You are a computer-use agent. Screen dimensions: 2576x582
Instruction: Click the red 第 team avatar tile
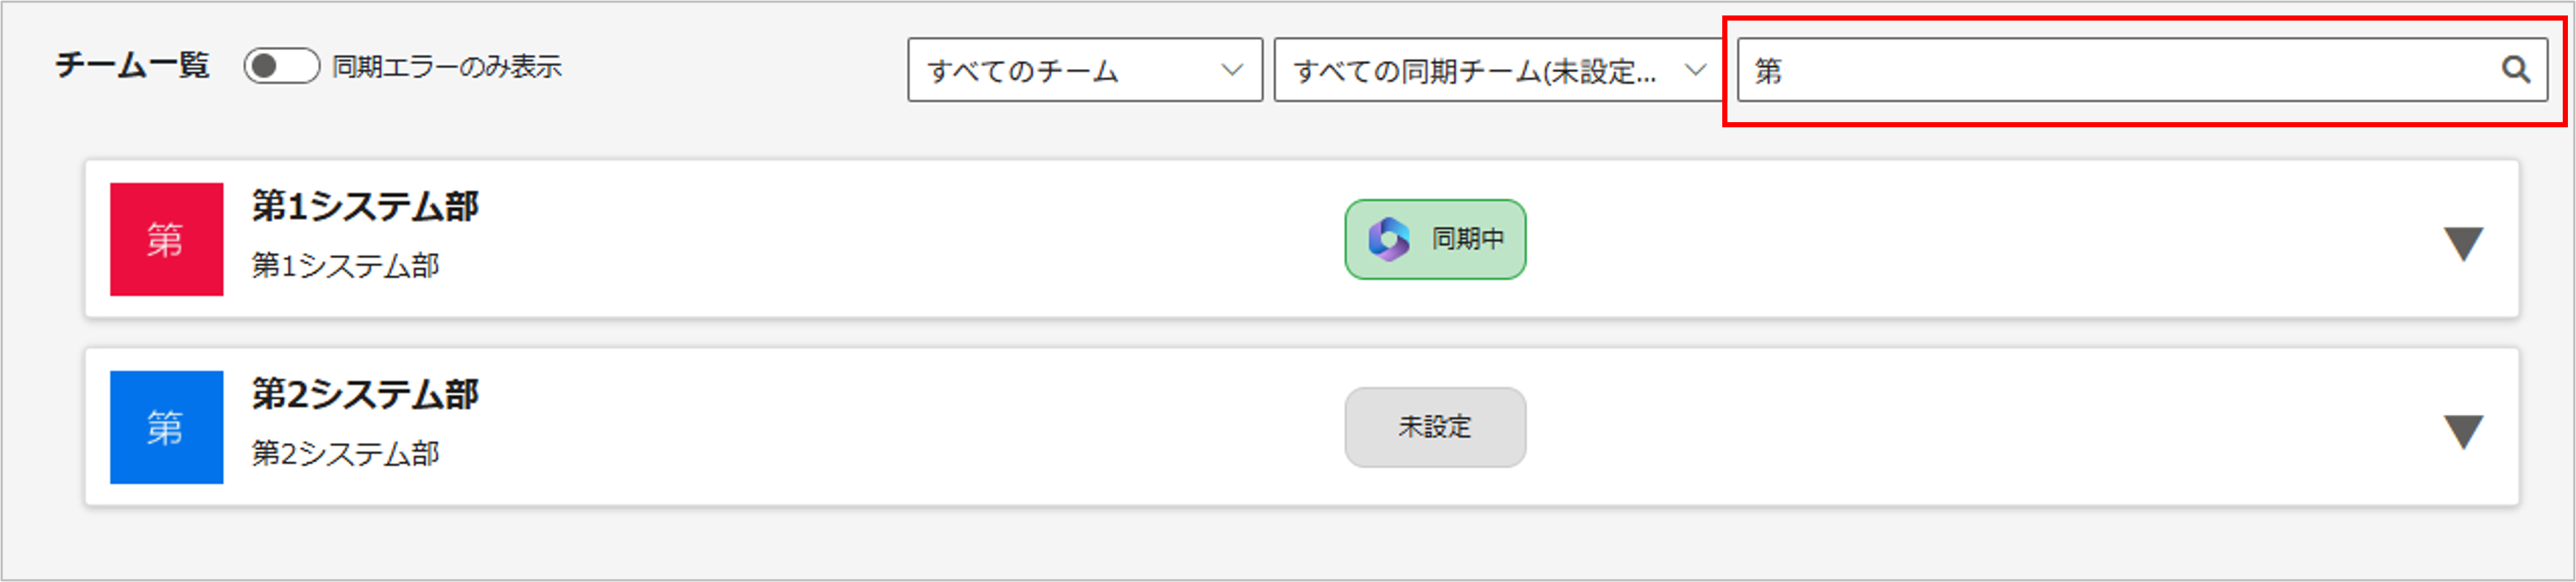point(166,239)
